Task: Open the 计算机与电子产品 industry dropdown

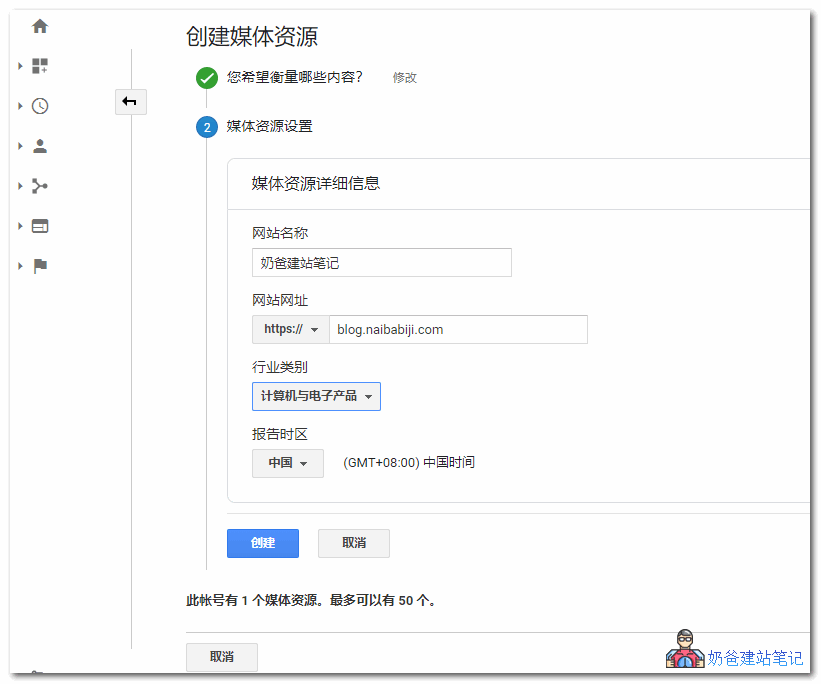Action: [316, 396]
